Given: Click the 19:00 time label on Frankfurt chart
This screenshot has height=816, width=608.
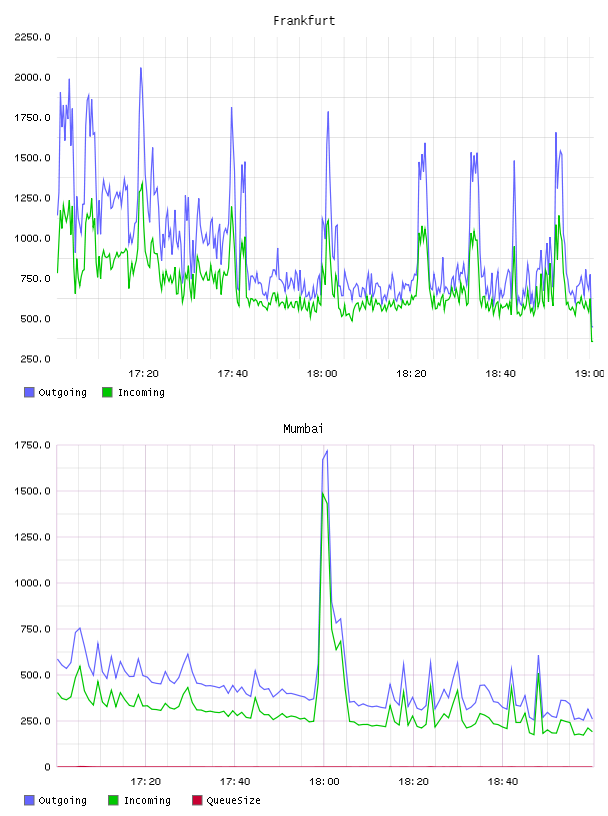Looking at the screenshot, I should (589, 374).
